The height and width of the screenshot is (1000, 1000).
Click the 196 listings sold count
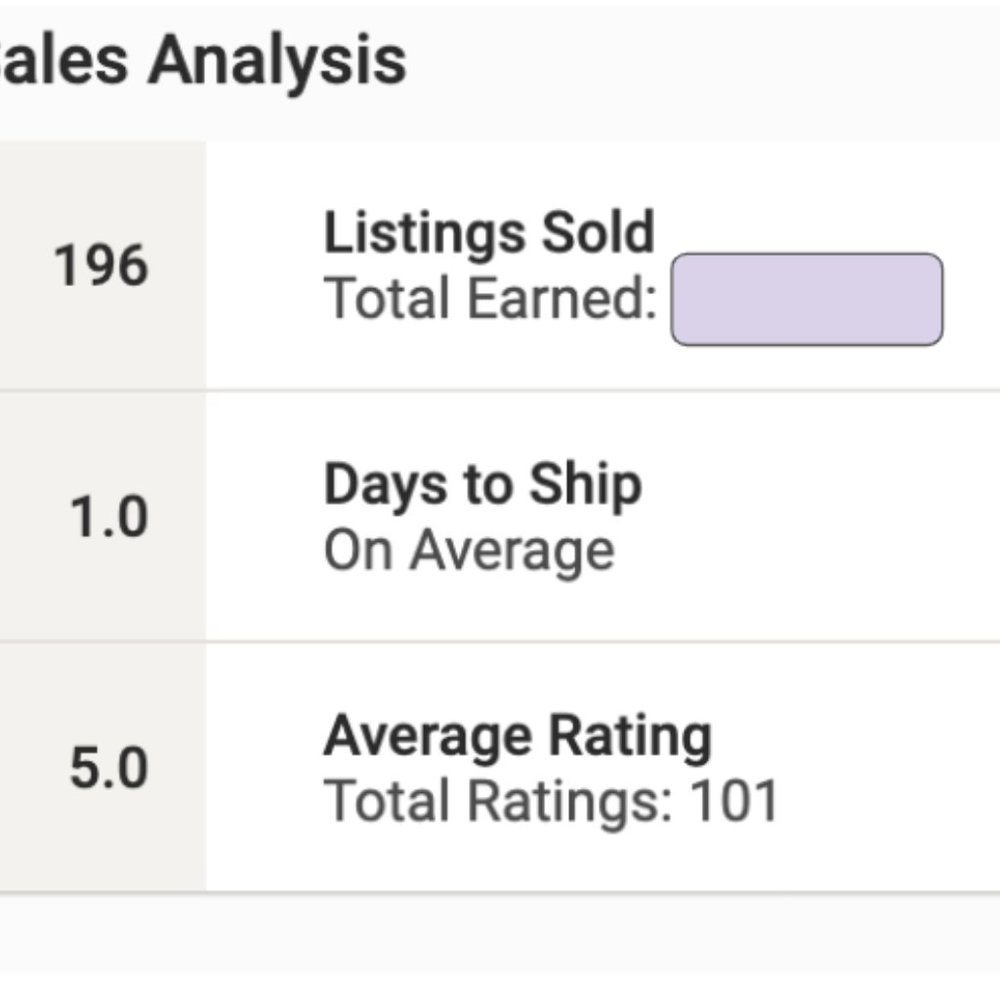101,266
